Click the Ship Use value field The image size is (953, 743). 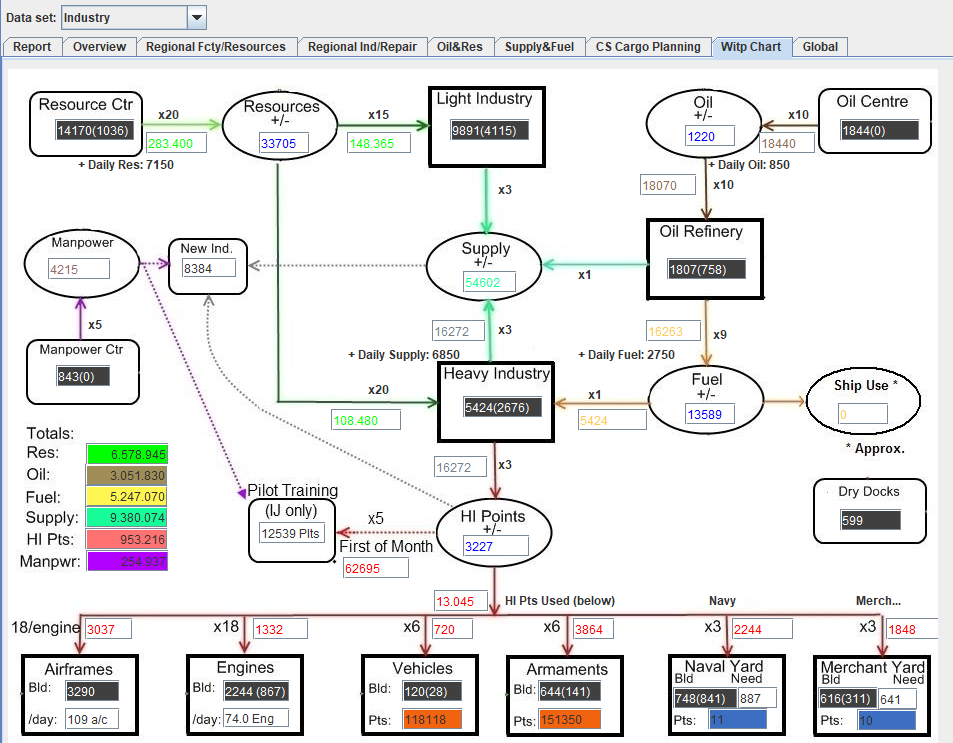tap(862, 414)
